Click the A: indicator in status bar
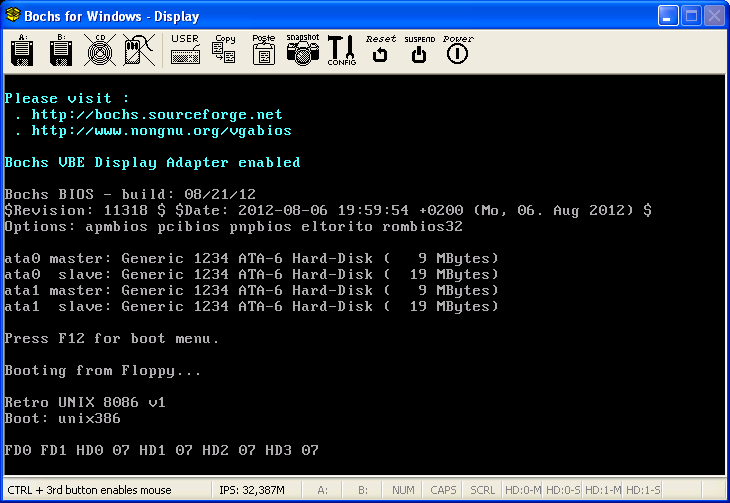 click(323, 490)
